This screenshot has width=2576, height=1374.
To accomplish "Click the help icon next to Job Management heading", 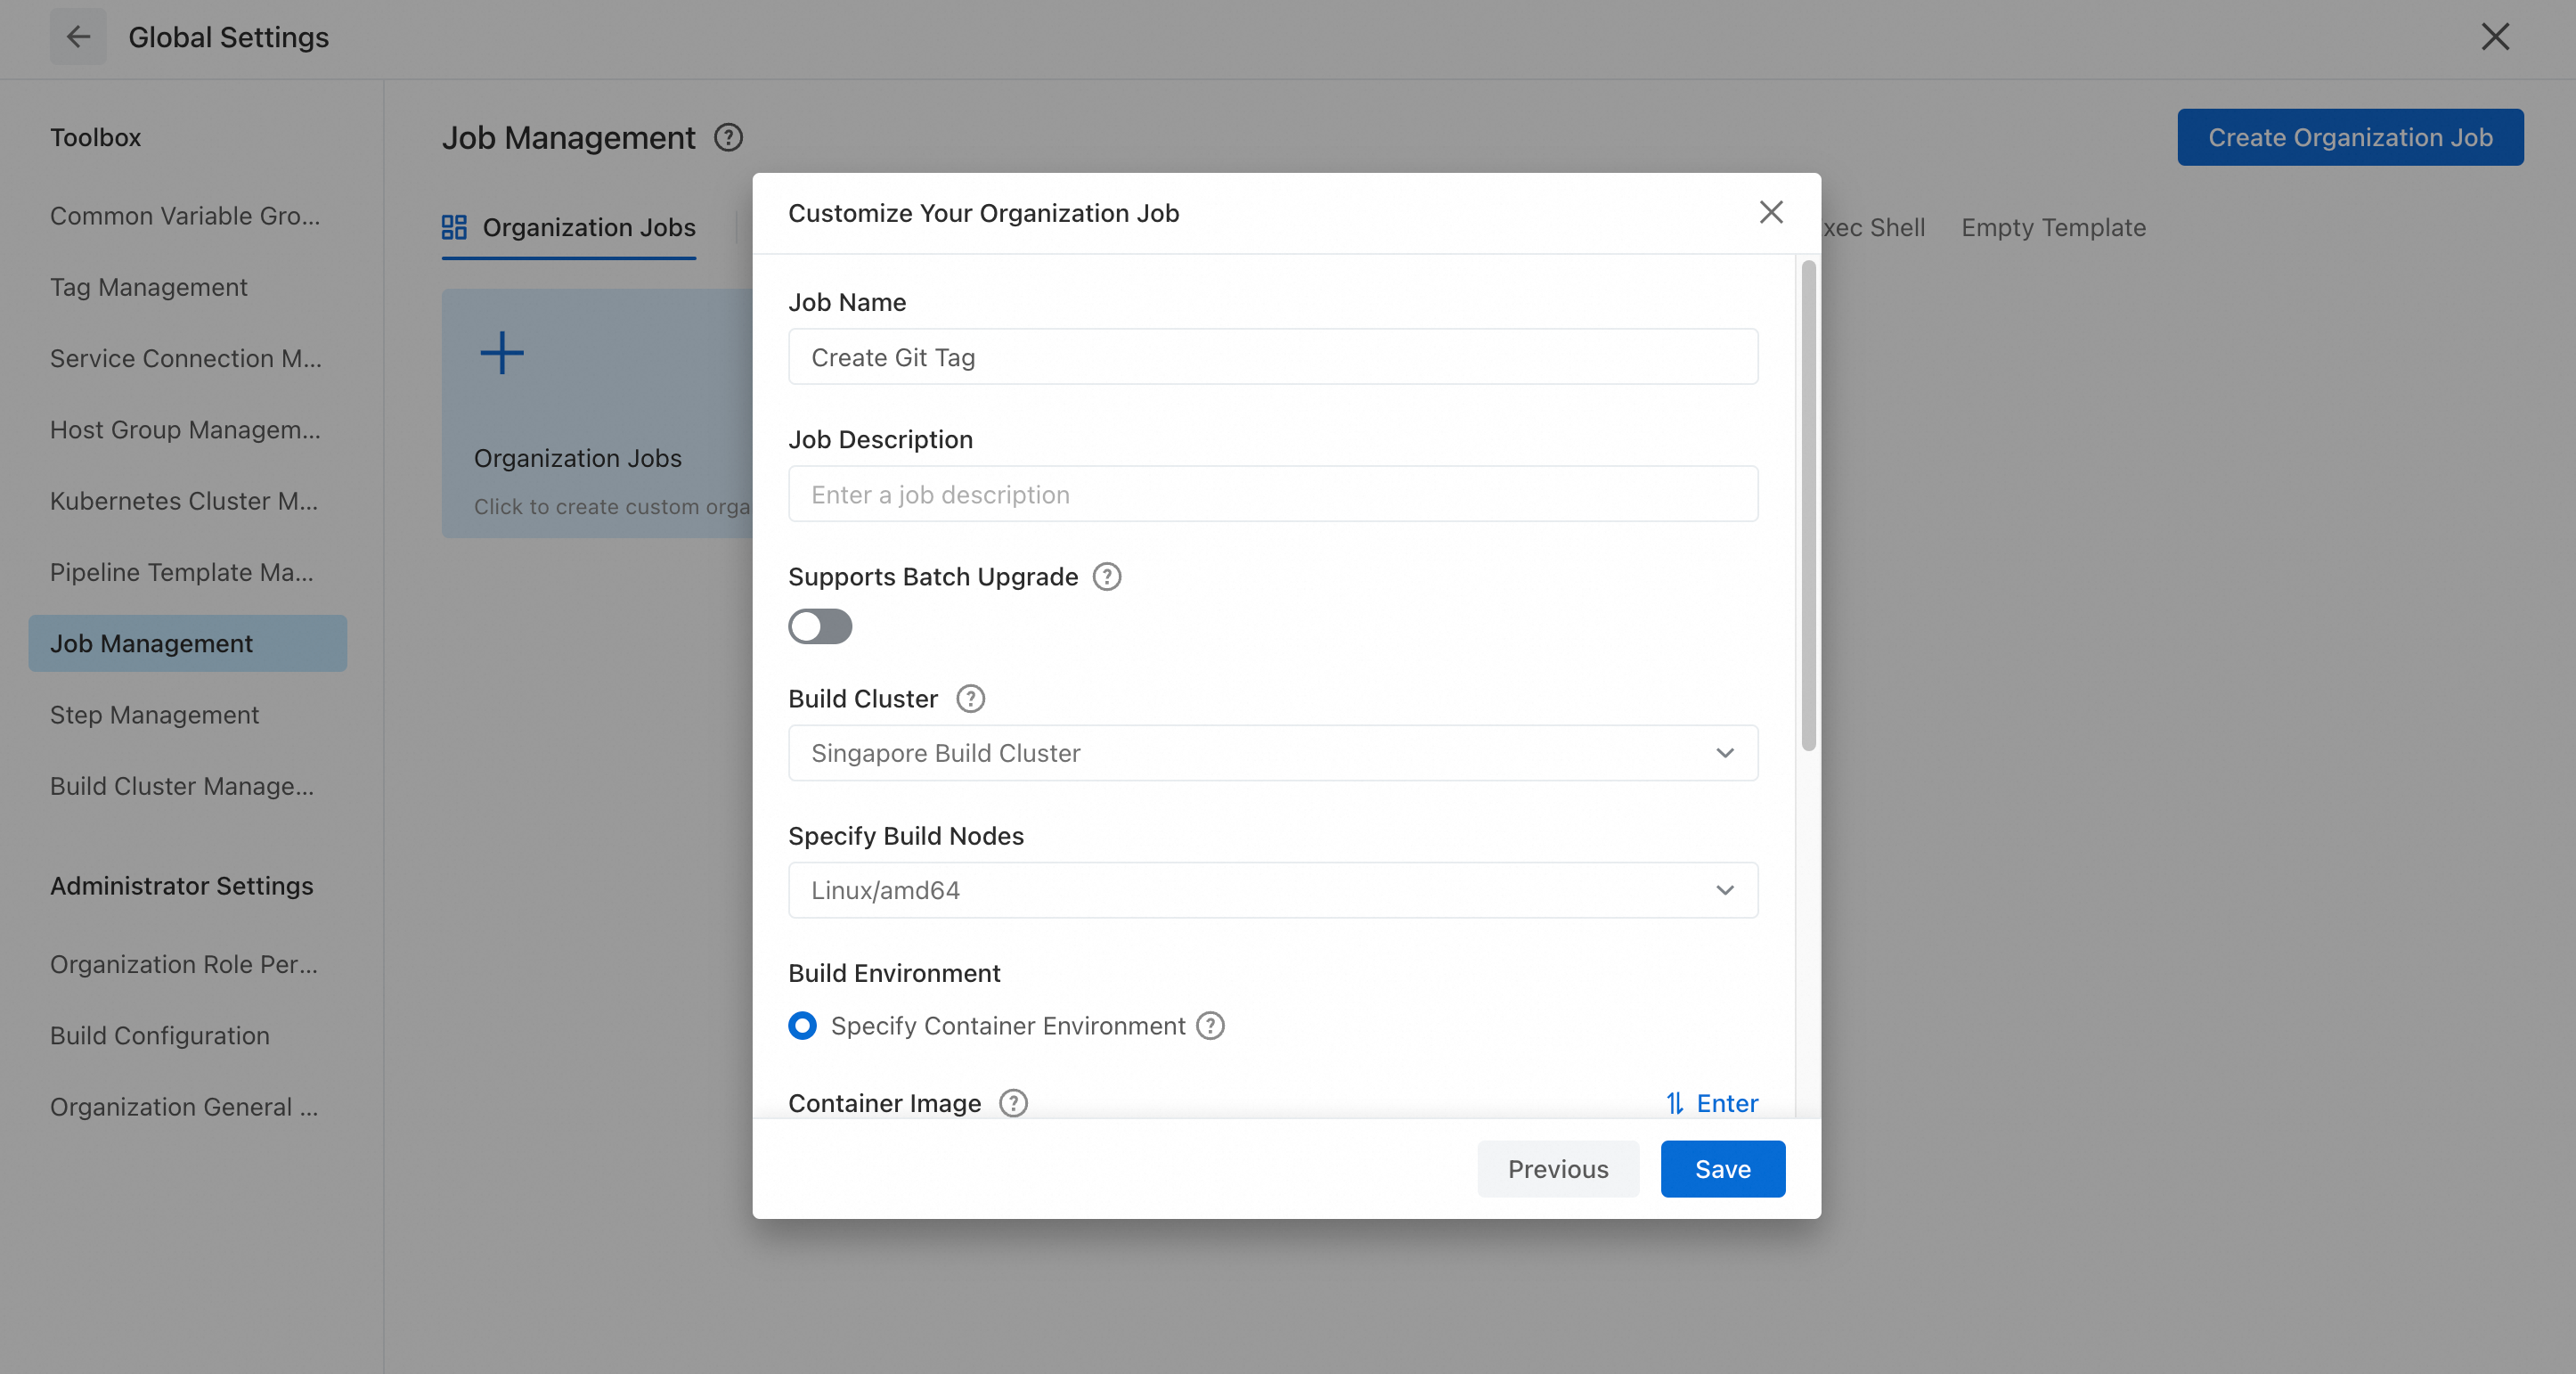I will [x=728, y=137].
